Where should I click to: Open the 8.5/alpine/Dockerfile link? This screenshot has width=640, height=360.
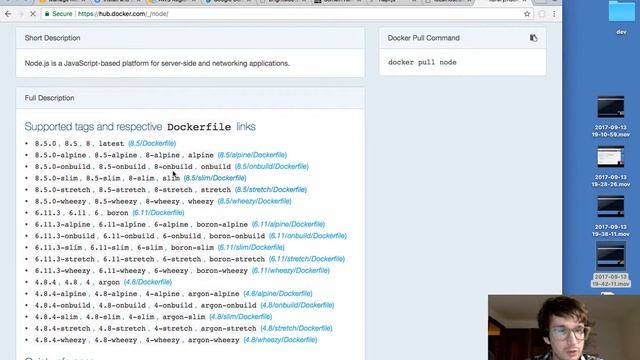[x=252, y=155]
